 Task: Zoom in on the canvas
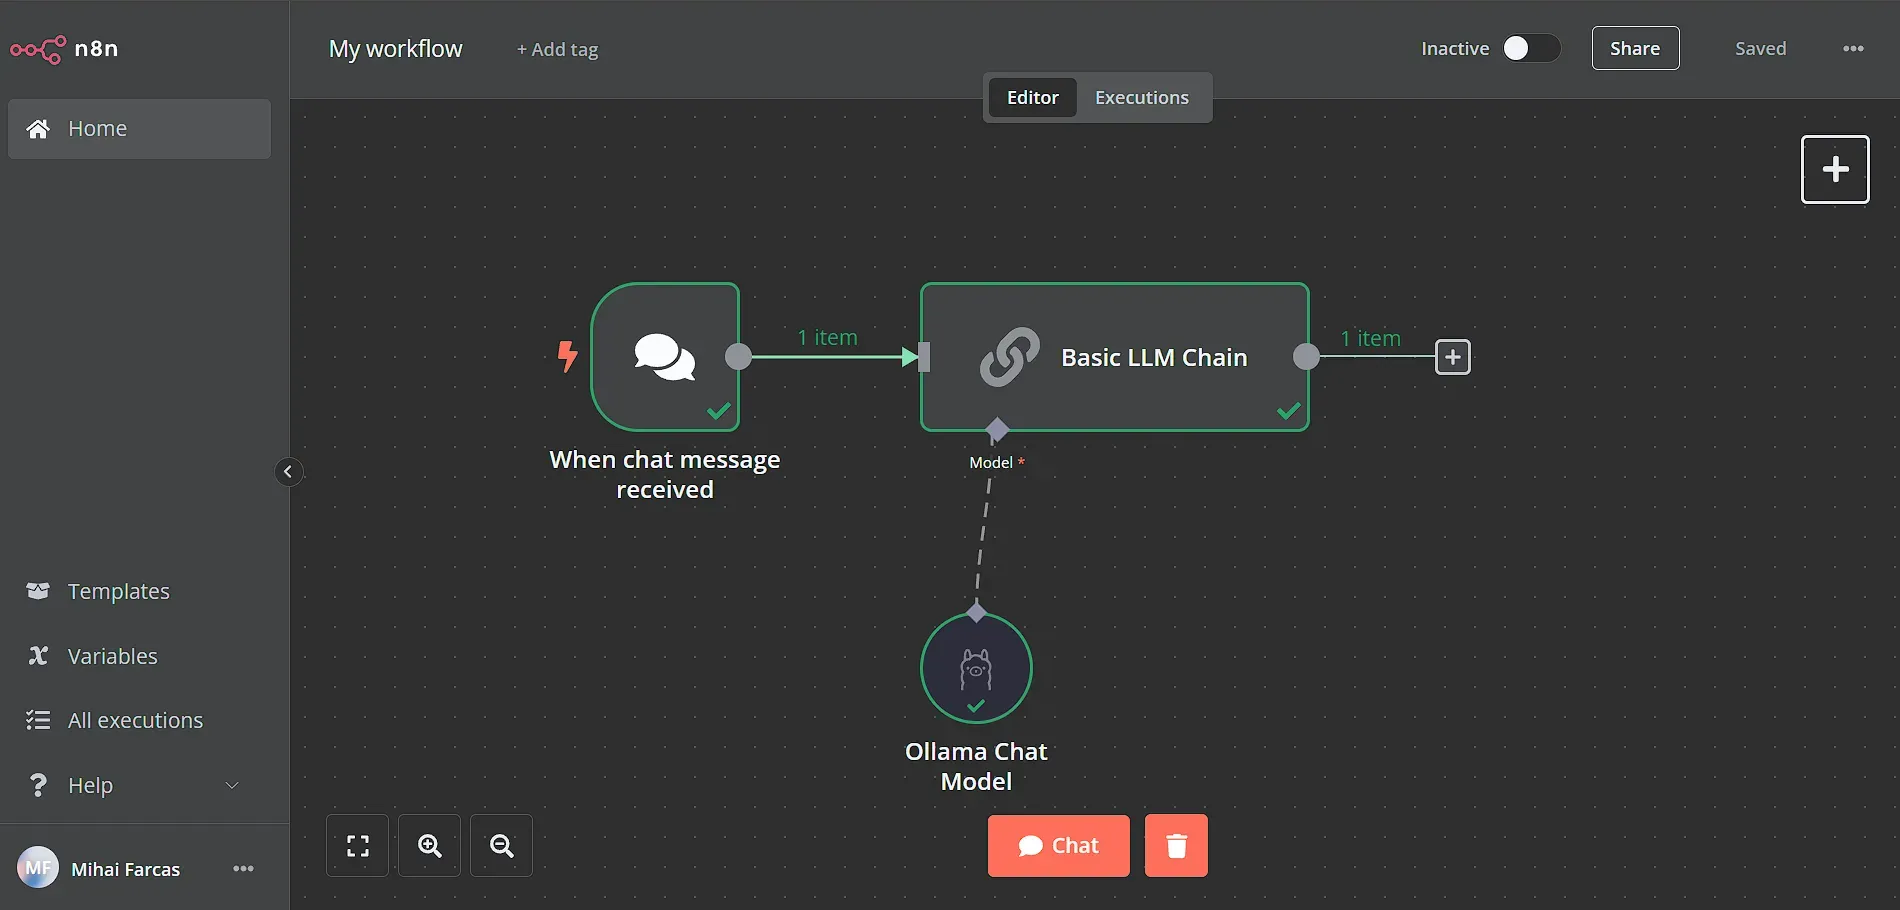pyautogui.click(x=429, y=845)
